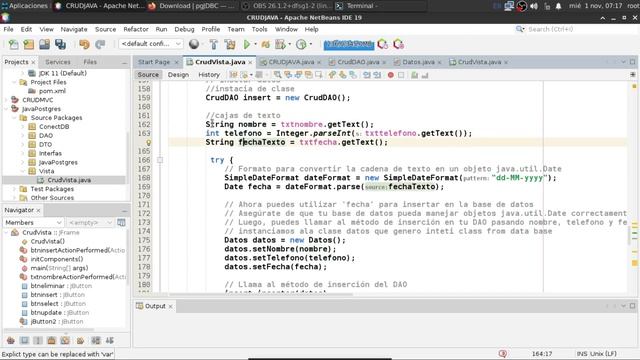Select initComponents() in Navigator
Viewport: 640px width, 360px height.
[57, 259]
